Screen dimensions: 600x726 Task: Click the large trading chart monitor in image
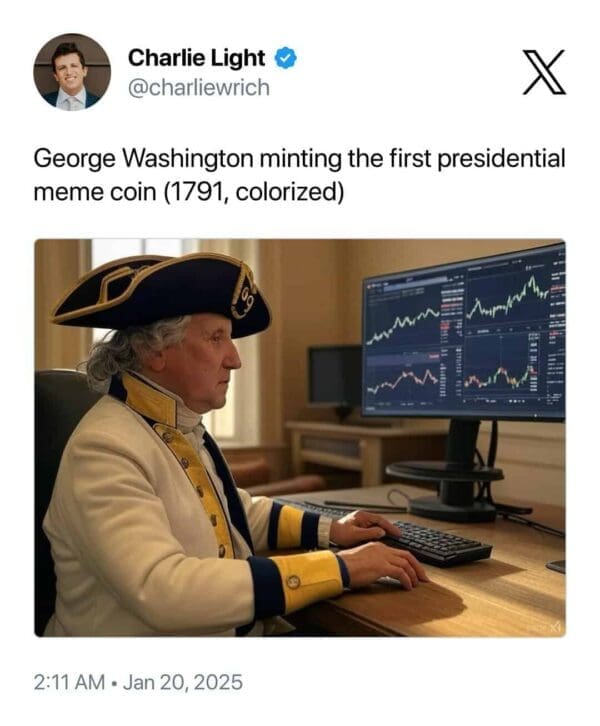pos(463,333)
